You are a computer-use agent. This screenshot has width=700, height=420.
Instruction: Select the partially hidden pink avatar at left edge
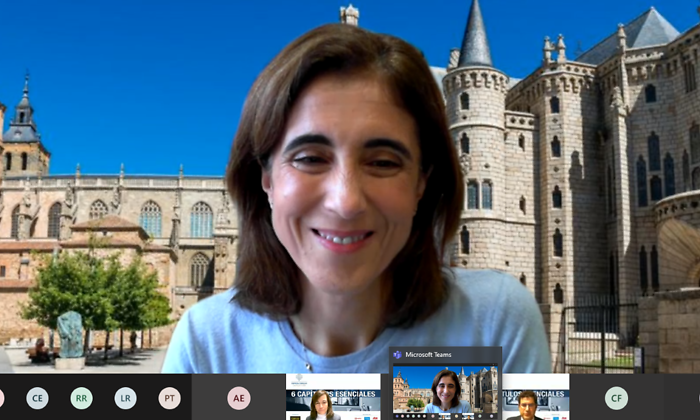(2, 398)
